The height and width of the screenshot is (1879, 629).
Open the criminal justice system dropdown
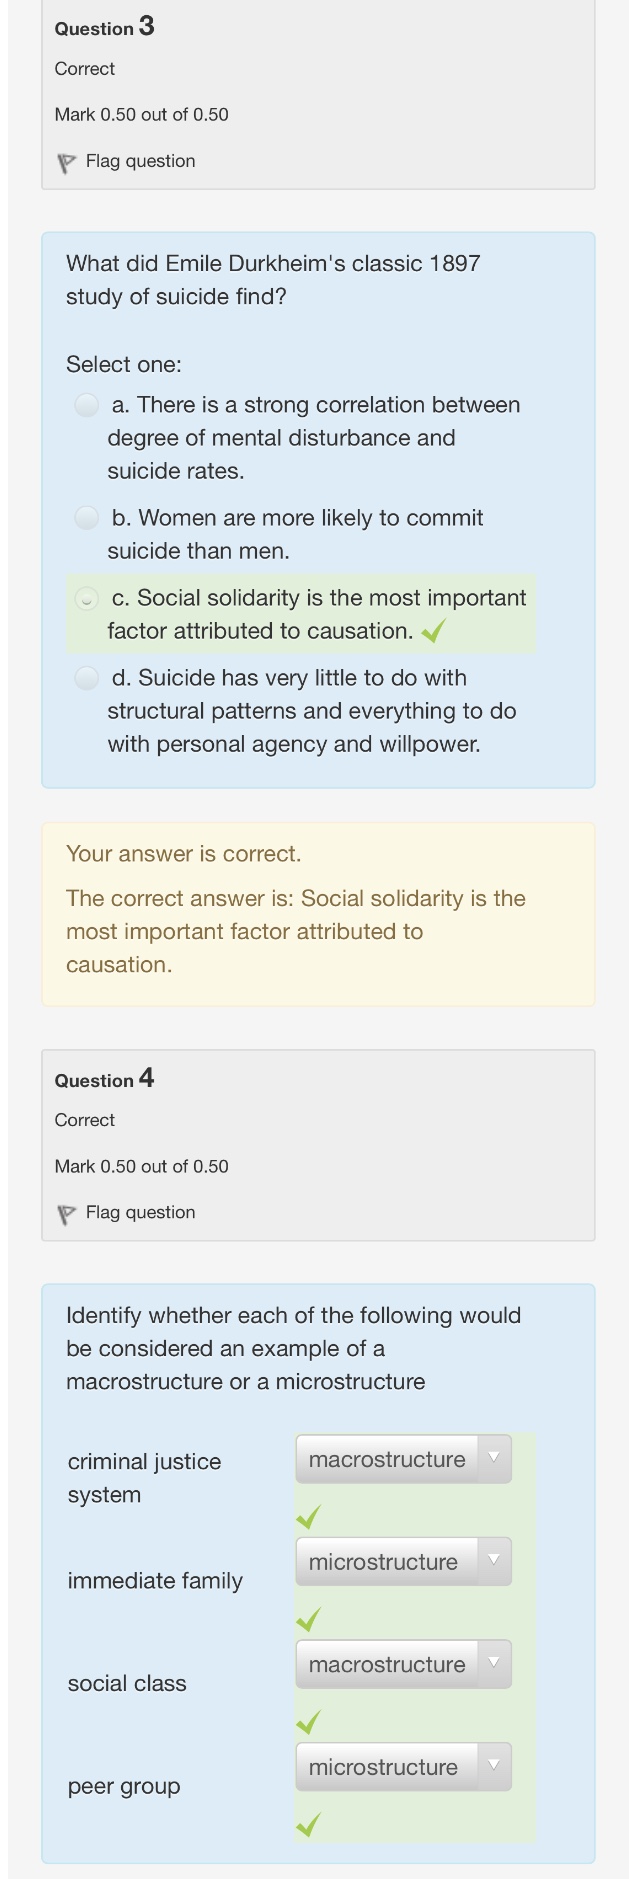click(403, 1459)
